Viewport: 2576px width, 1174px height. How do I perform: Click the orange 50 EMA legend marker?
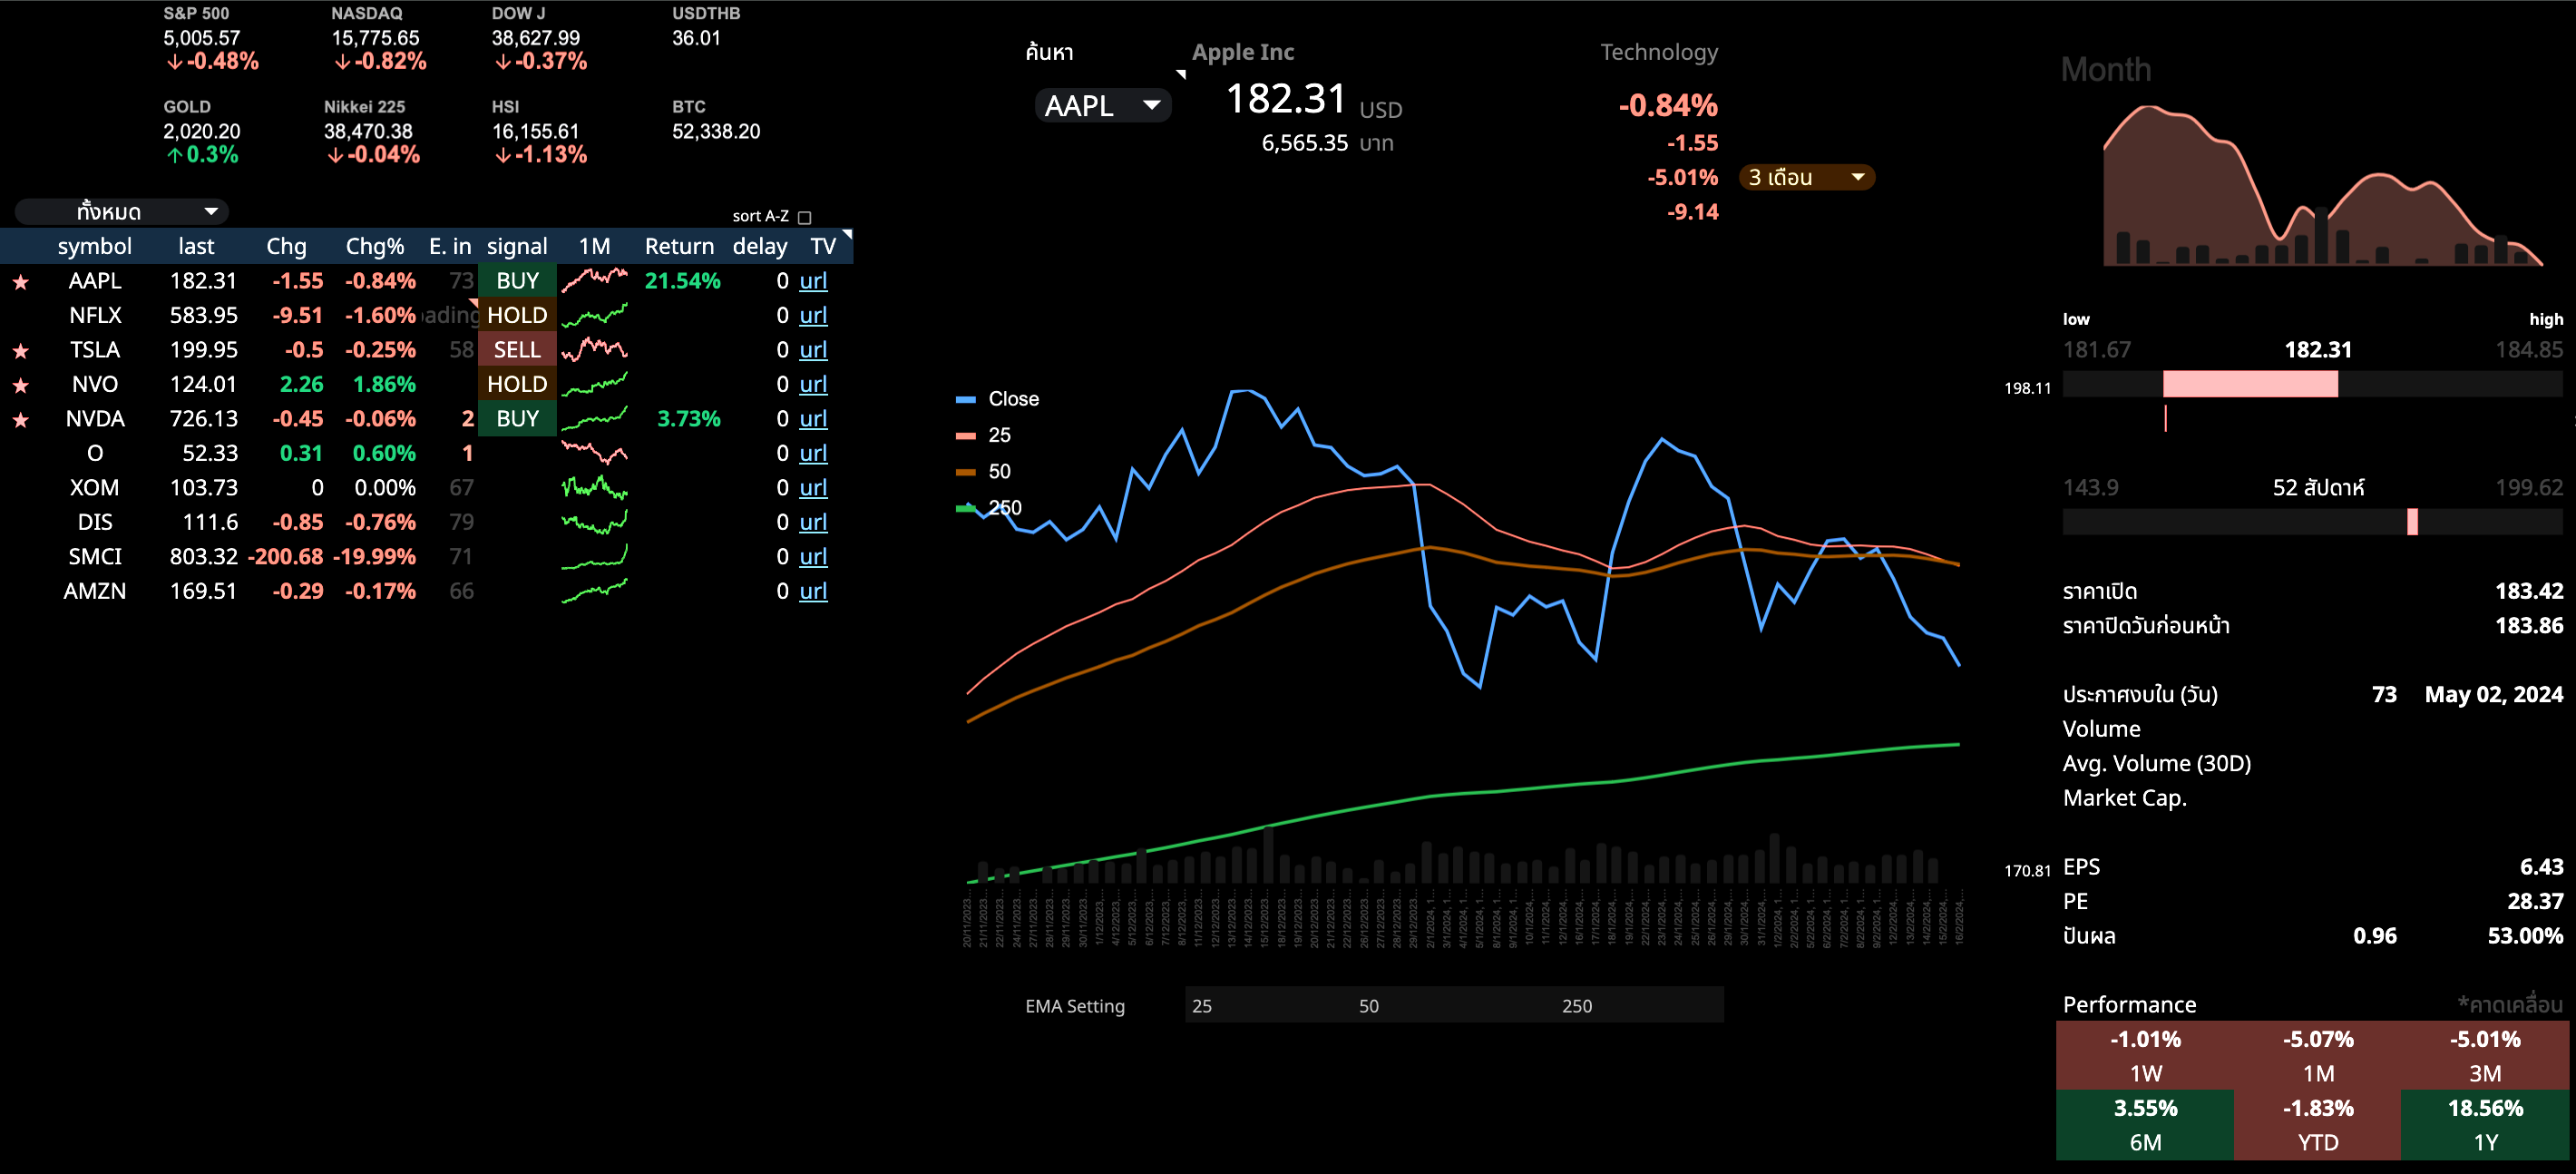(965, 471)
